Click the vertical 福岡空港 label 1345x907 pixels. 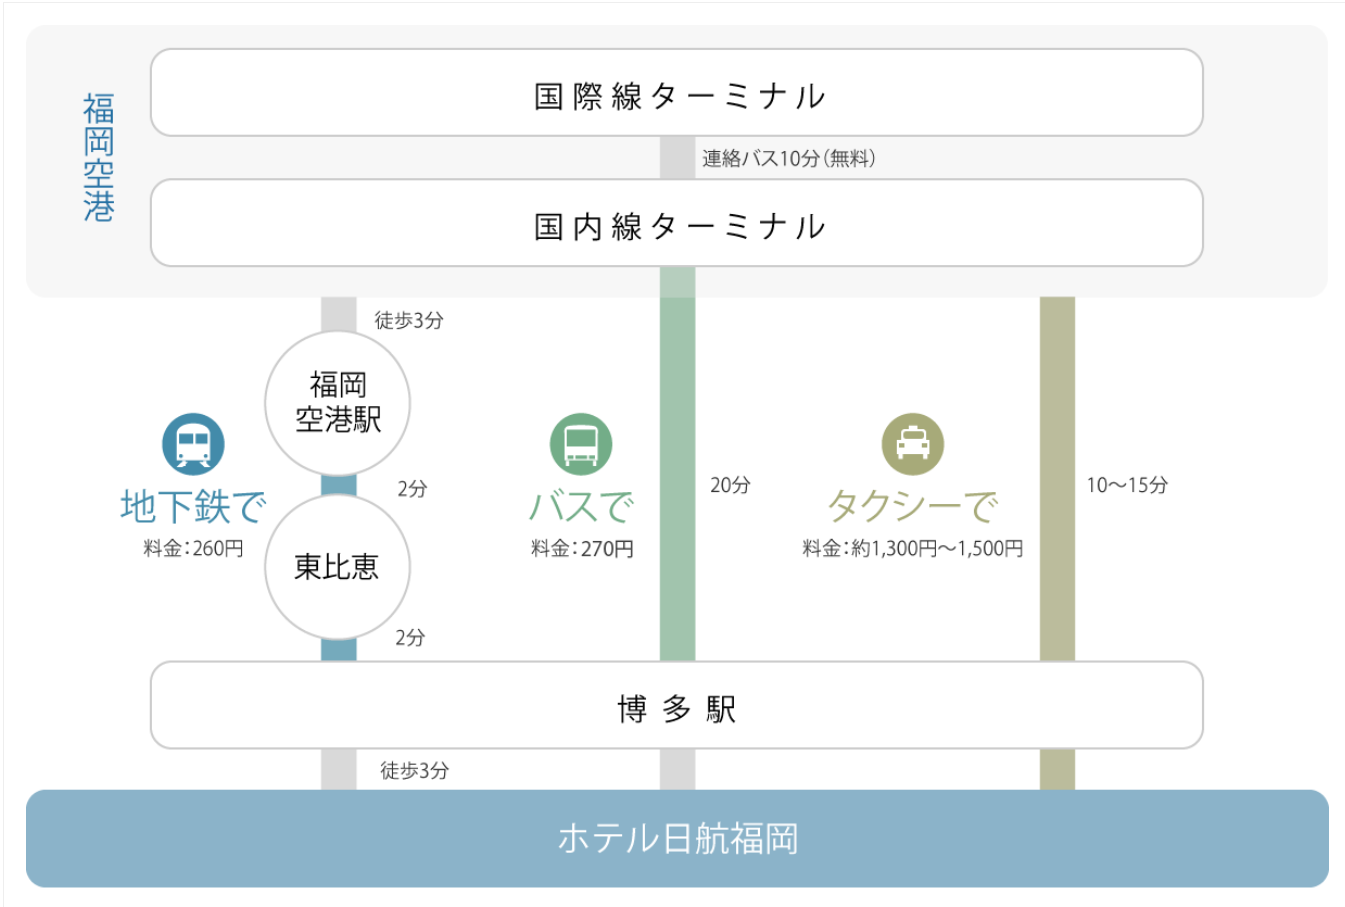99,157
